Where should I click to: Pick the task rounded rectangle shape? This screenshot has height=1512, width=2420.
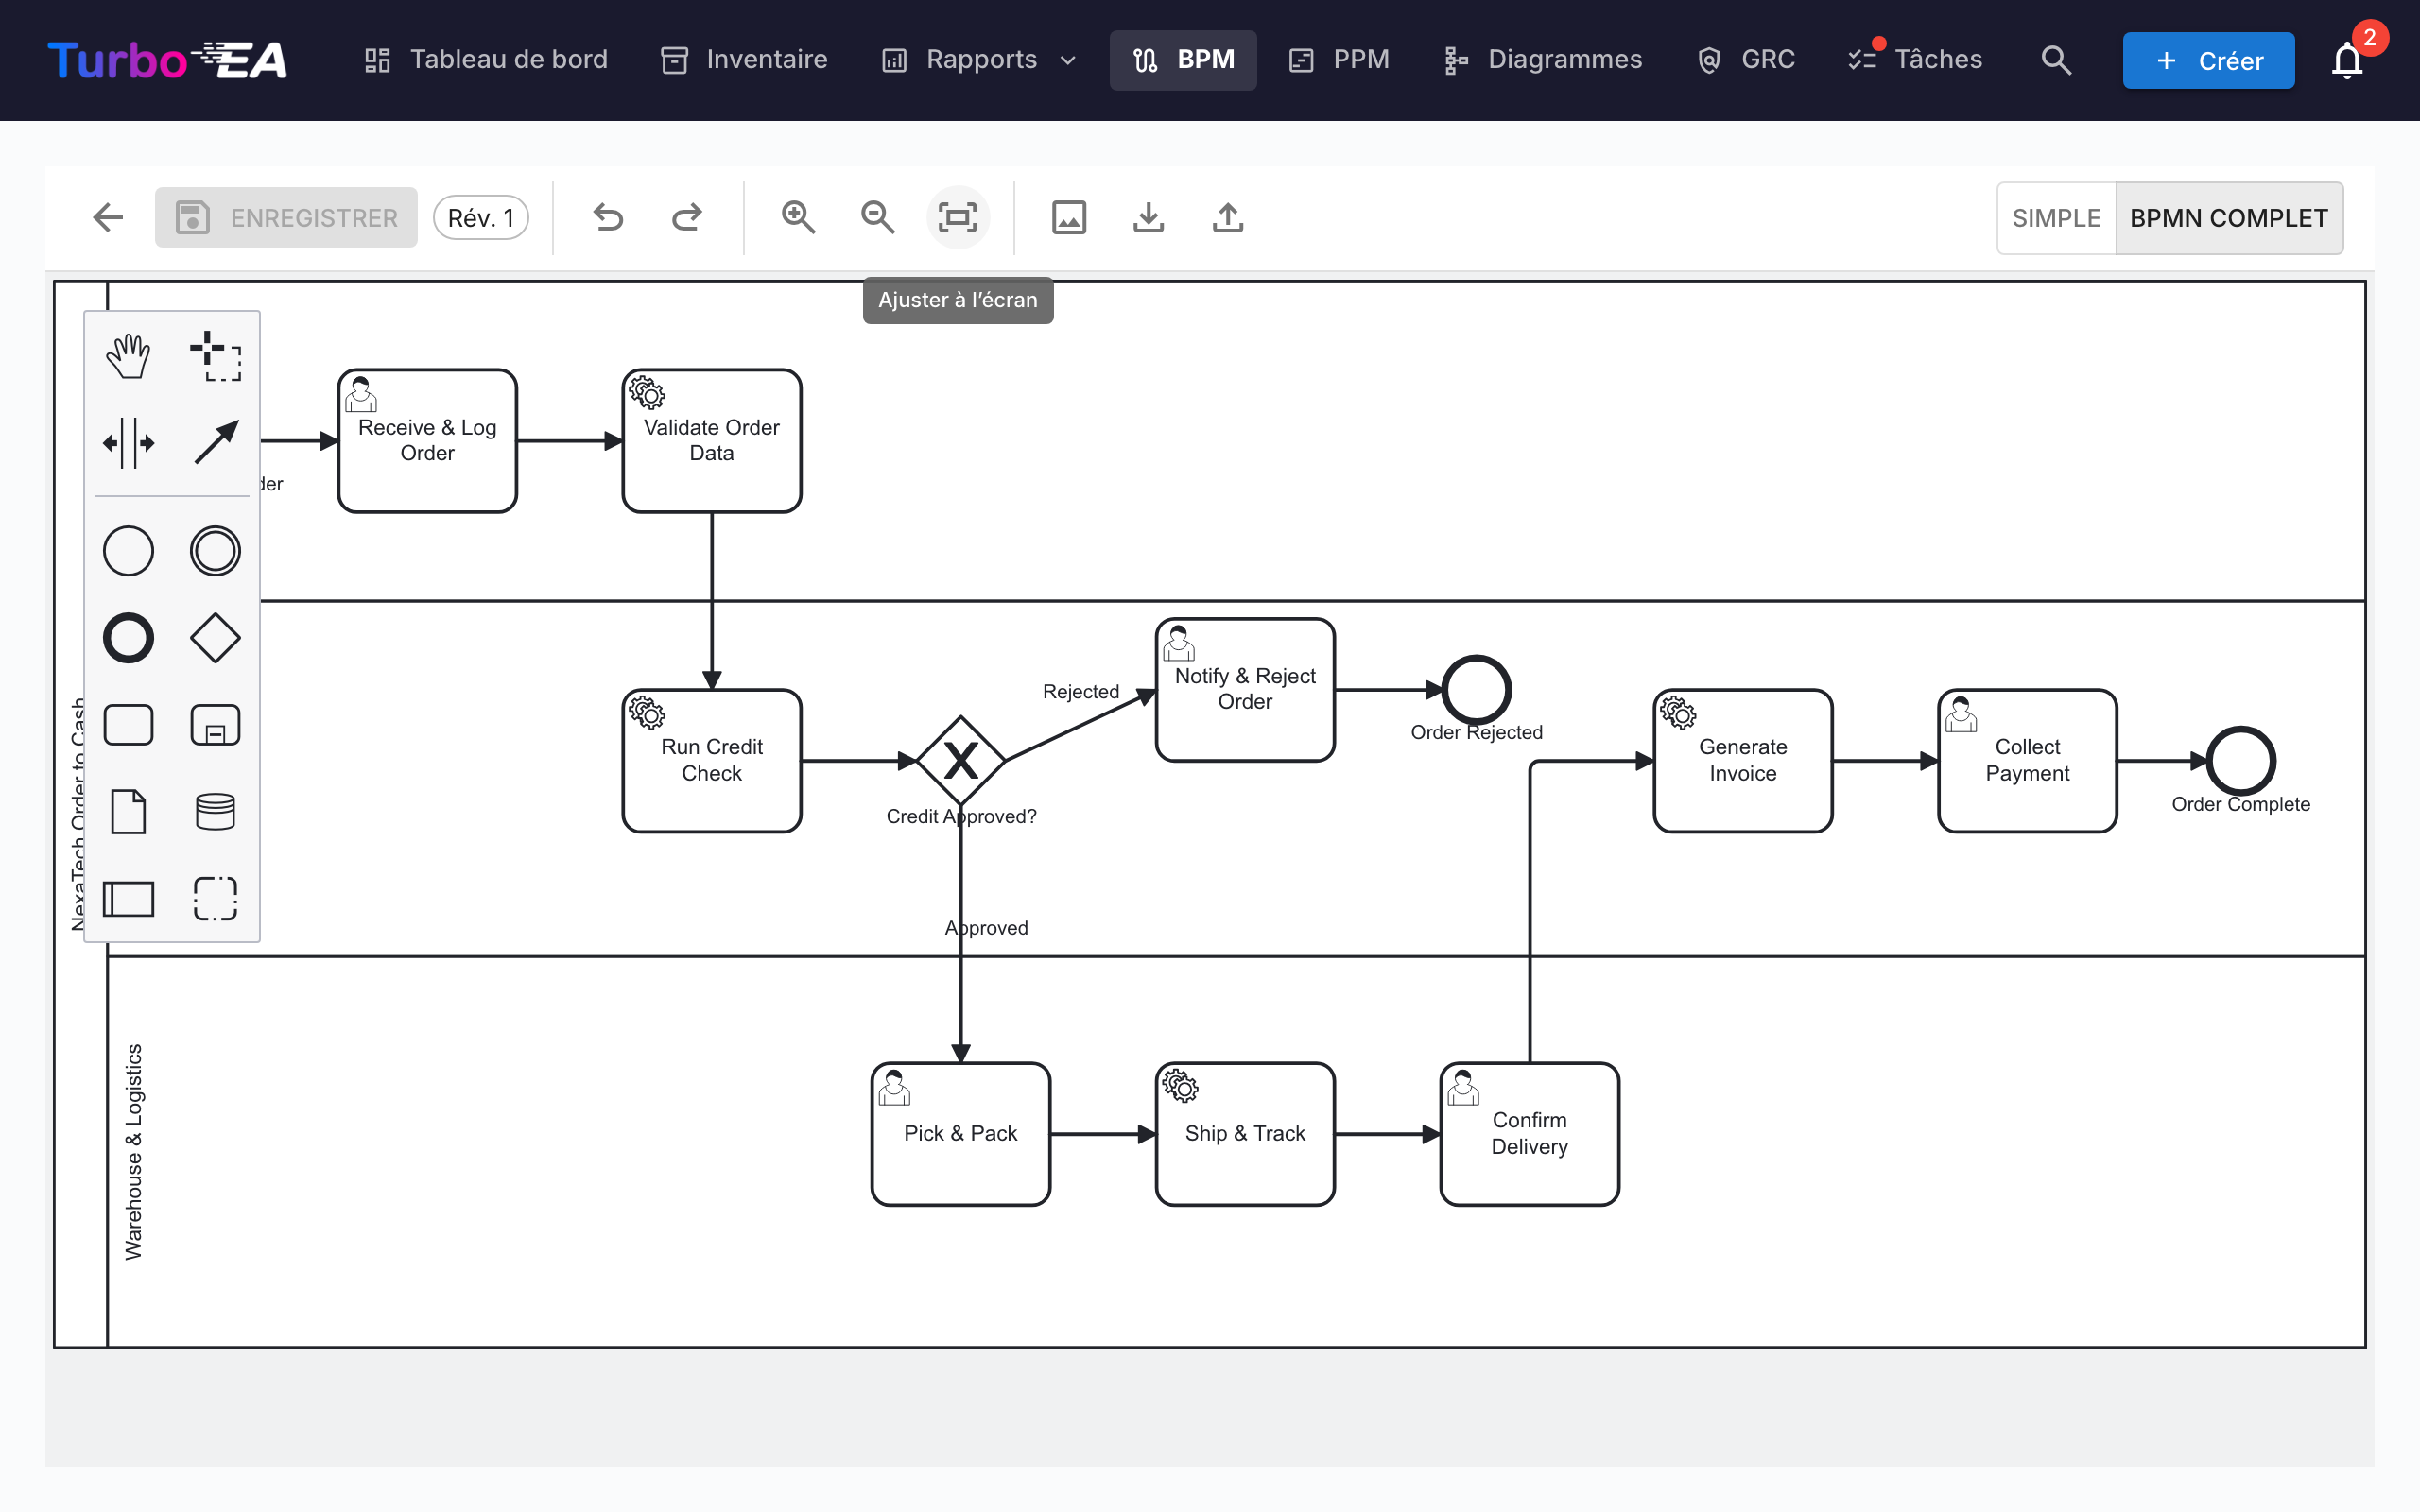128,725
